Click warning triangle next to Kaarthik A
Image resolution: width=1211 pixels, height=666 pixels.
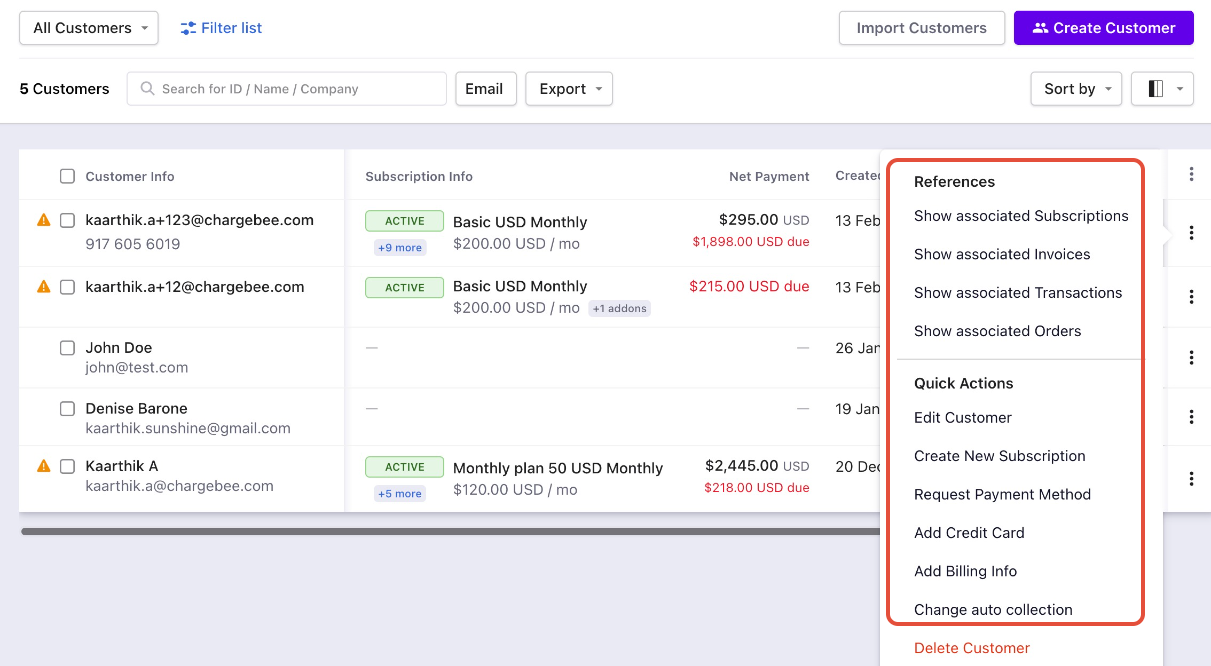[43, 466]
